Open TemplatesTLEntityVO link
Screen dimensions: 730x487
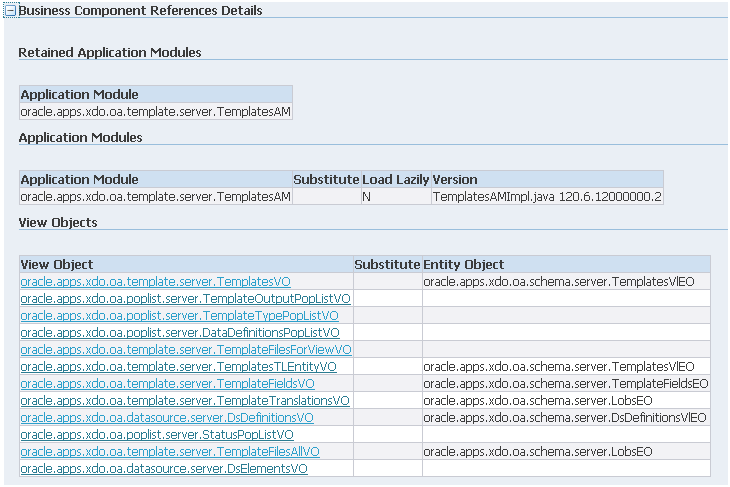pyautogui.click(x=178, y=367)
